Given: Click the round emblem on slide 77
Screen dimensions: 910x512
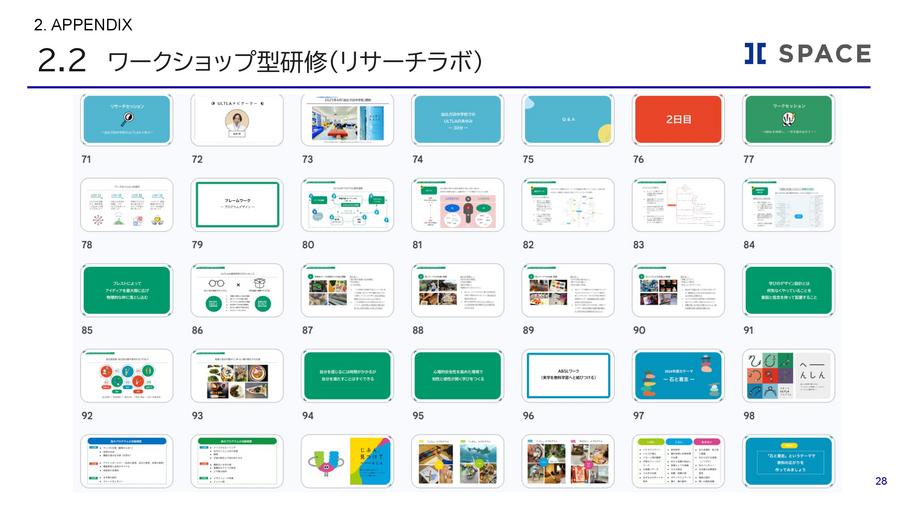Looking at the screenshot, I should [x=789, y=117].
